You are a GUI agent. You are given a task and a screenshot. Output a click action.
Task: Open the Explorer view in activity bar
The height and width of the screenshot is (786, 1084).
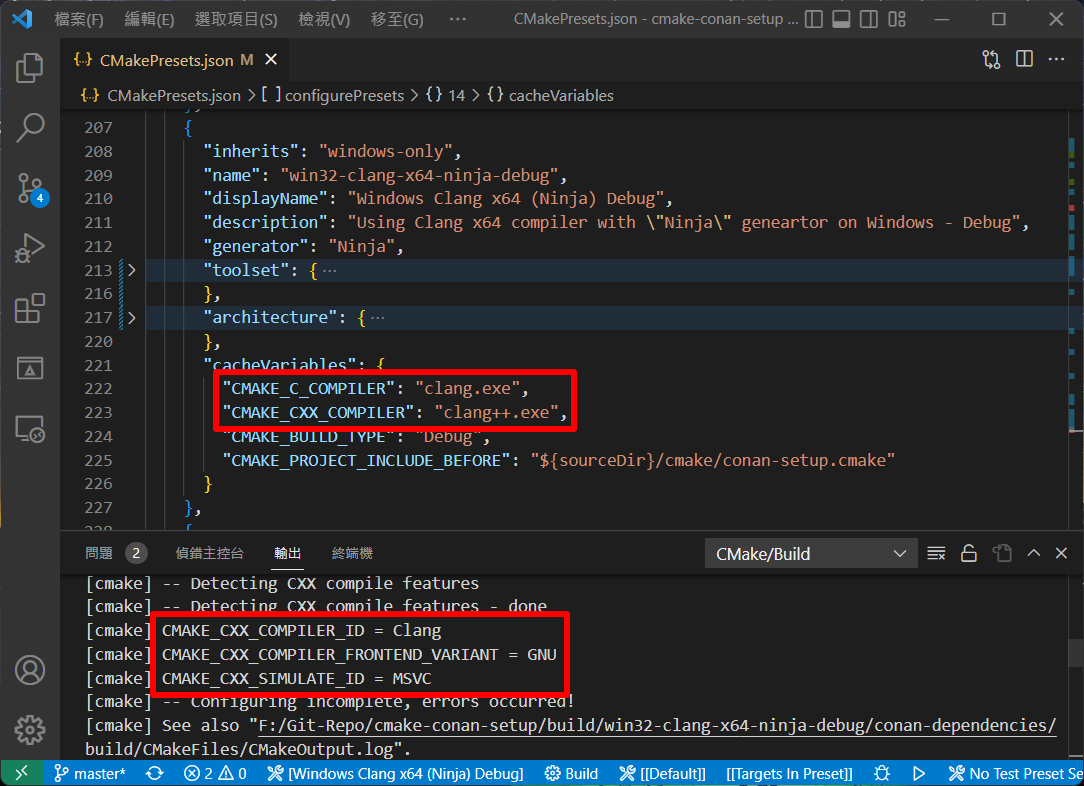click(x=30, y=68)
